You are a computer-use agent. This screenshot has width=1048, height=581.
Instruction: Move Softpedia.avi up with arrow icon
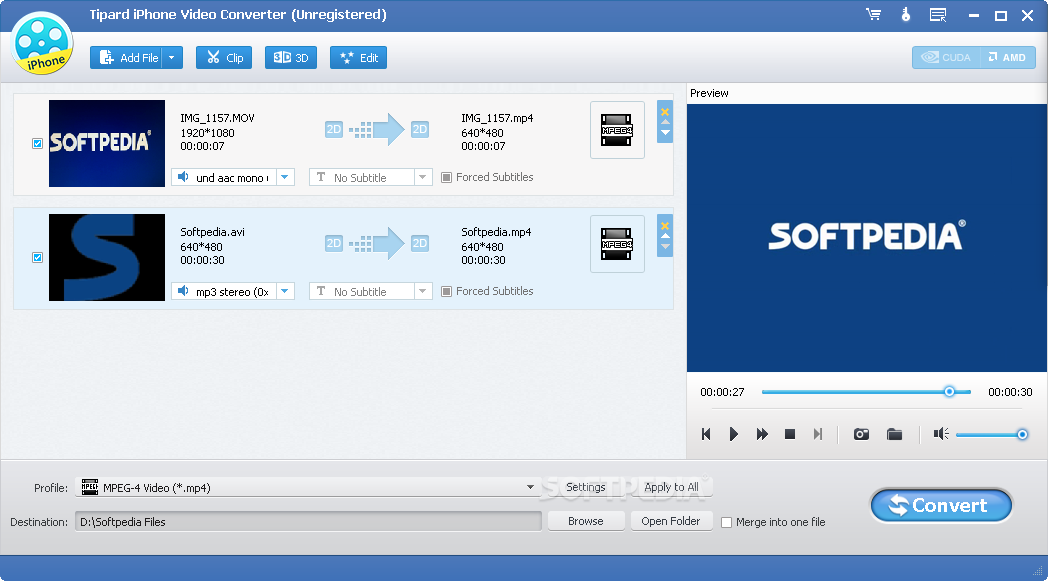[x=665, y=236]
